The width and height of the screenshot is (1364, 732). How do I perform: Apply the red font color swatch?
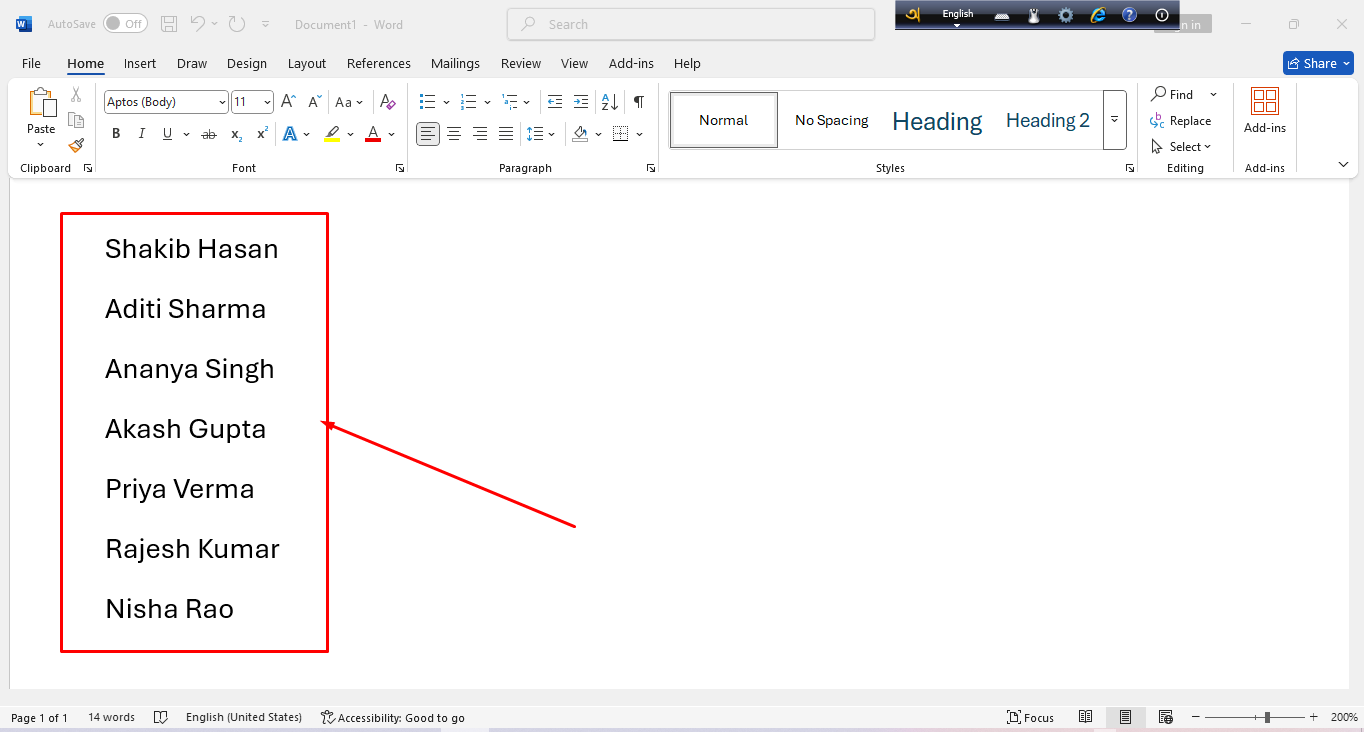point(371,133)
